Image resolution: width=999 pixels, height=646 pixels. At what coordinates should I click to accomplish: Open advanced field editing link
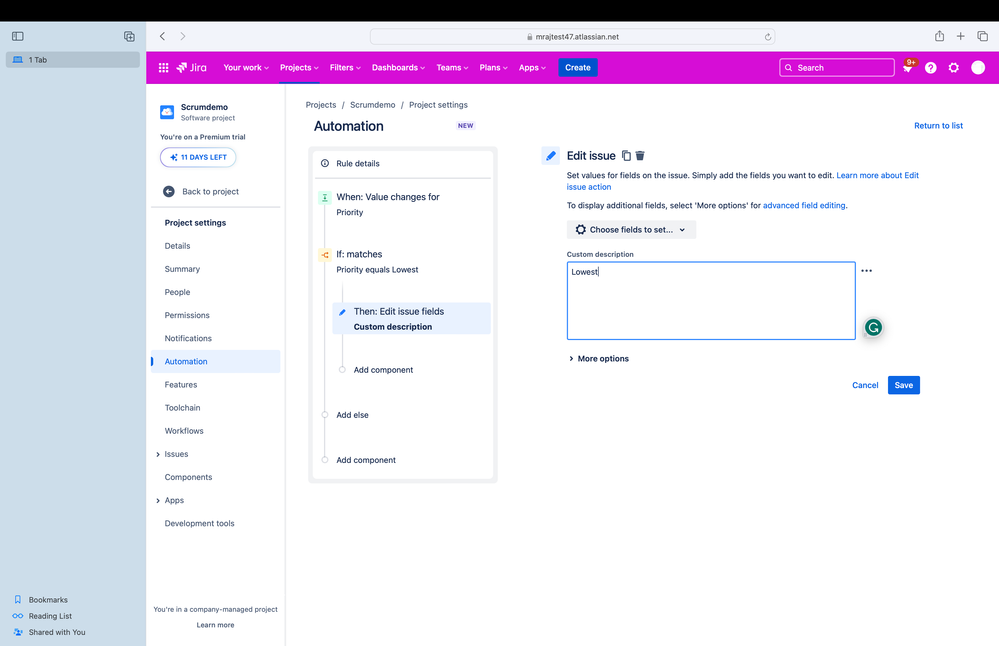point(804,205)
